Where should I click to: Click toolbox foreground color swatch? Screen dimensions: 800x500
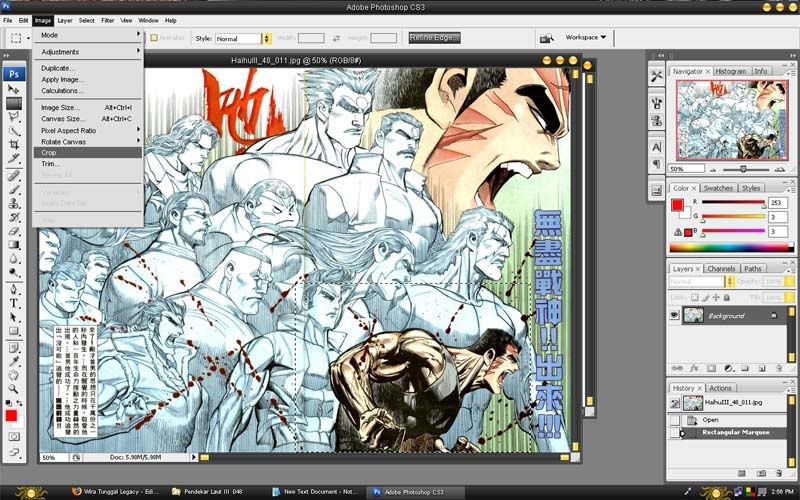click(11, 416)
